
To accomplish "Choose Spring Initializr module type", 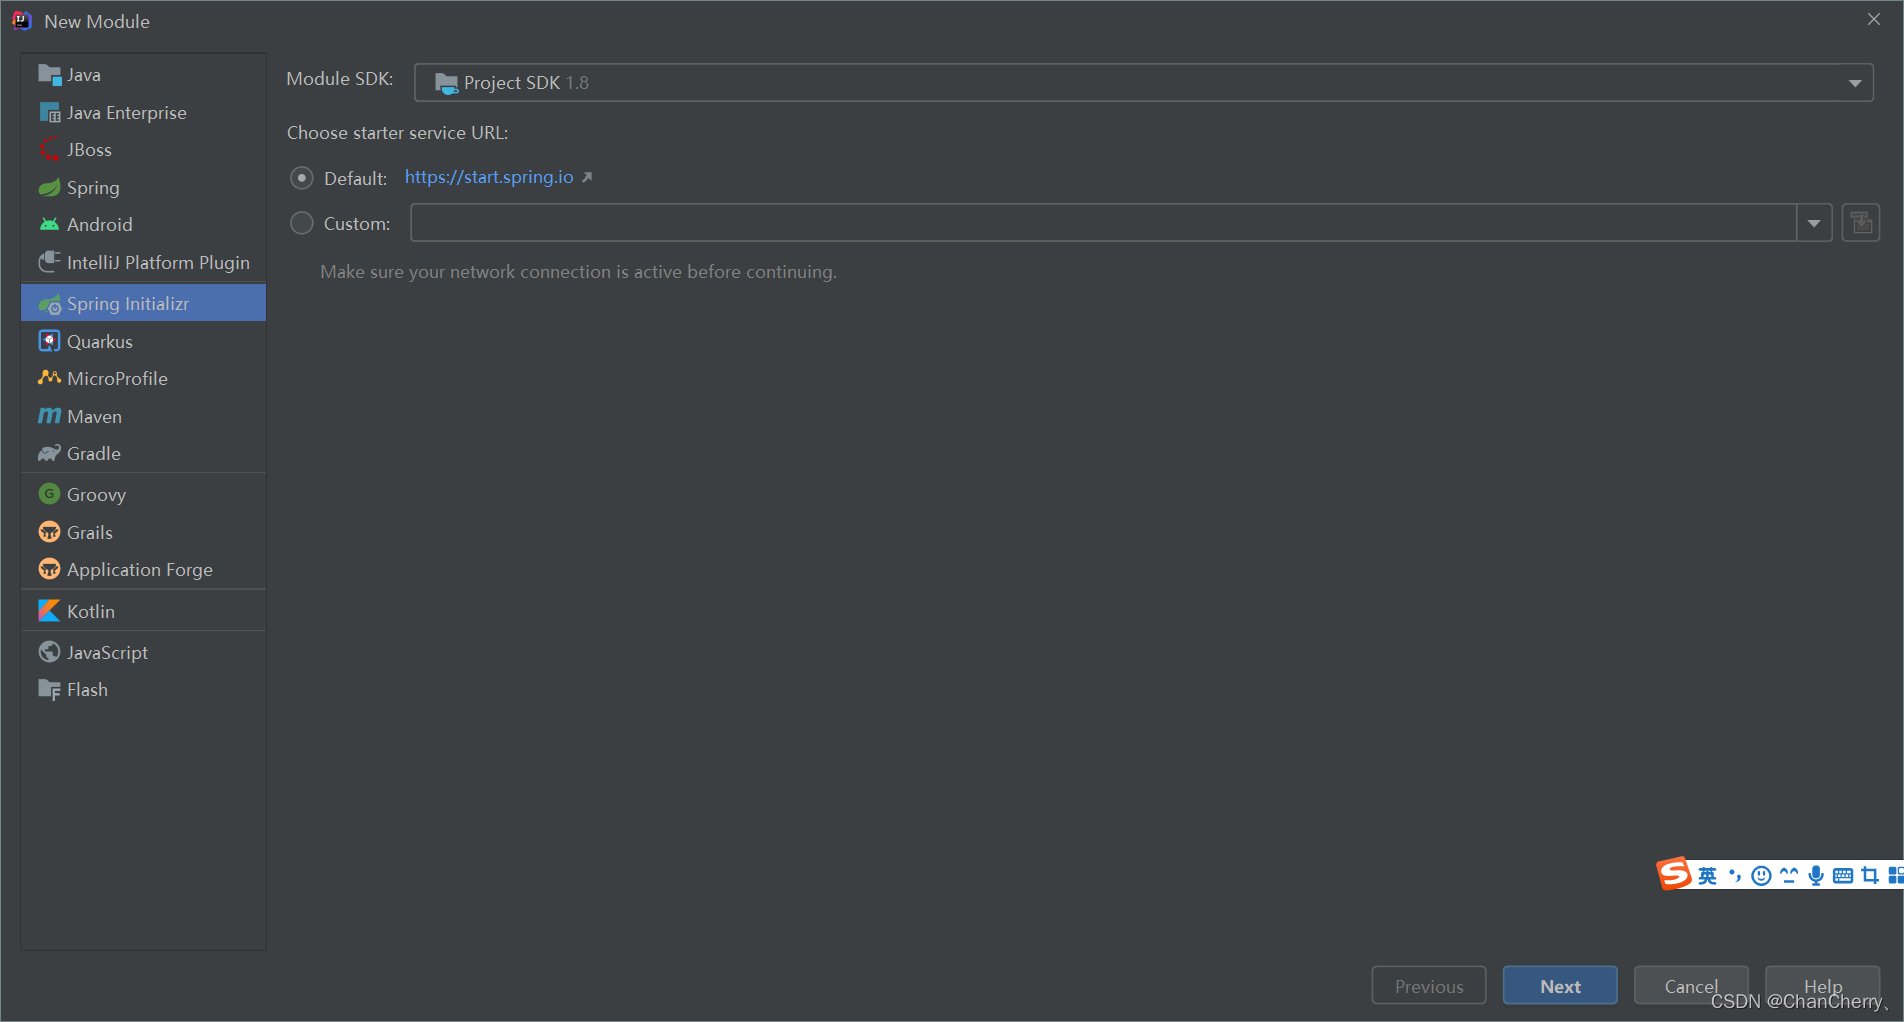I will point(143,304).
